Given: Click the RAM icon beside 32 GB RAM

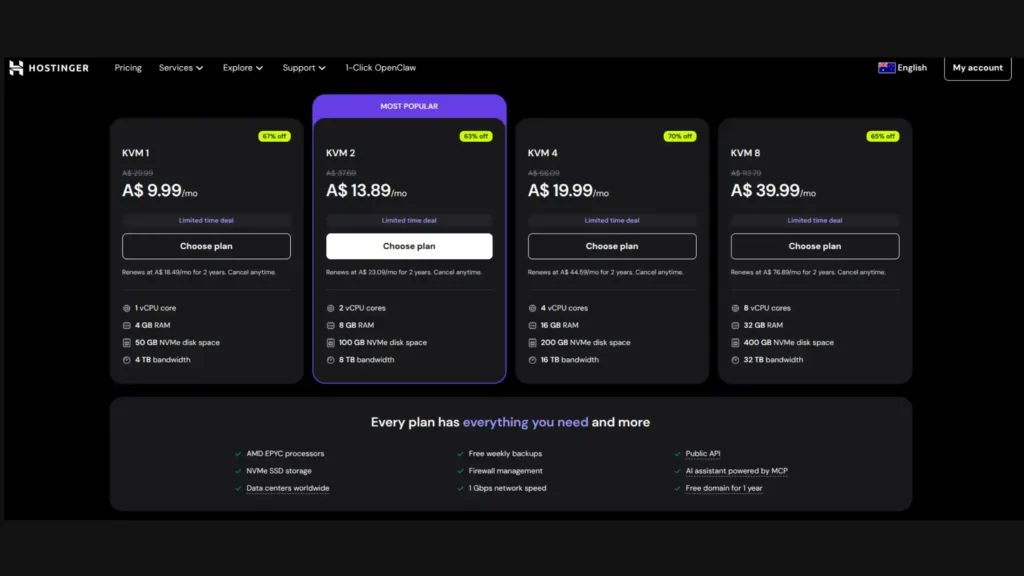Looking at the screenshot, I should click(735, 325).
